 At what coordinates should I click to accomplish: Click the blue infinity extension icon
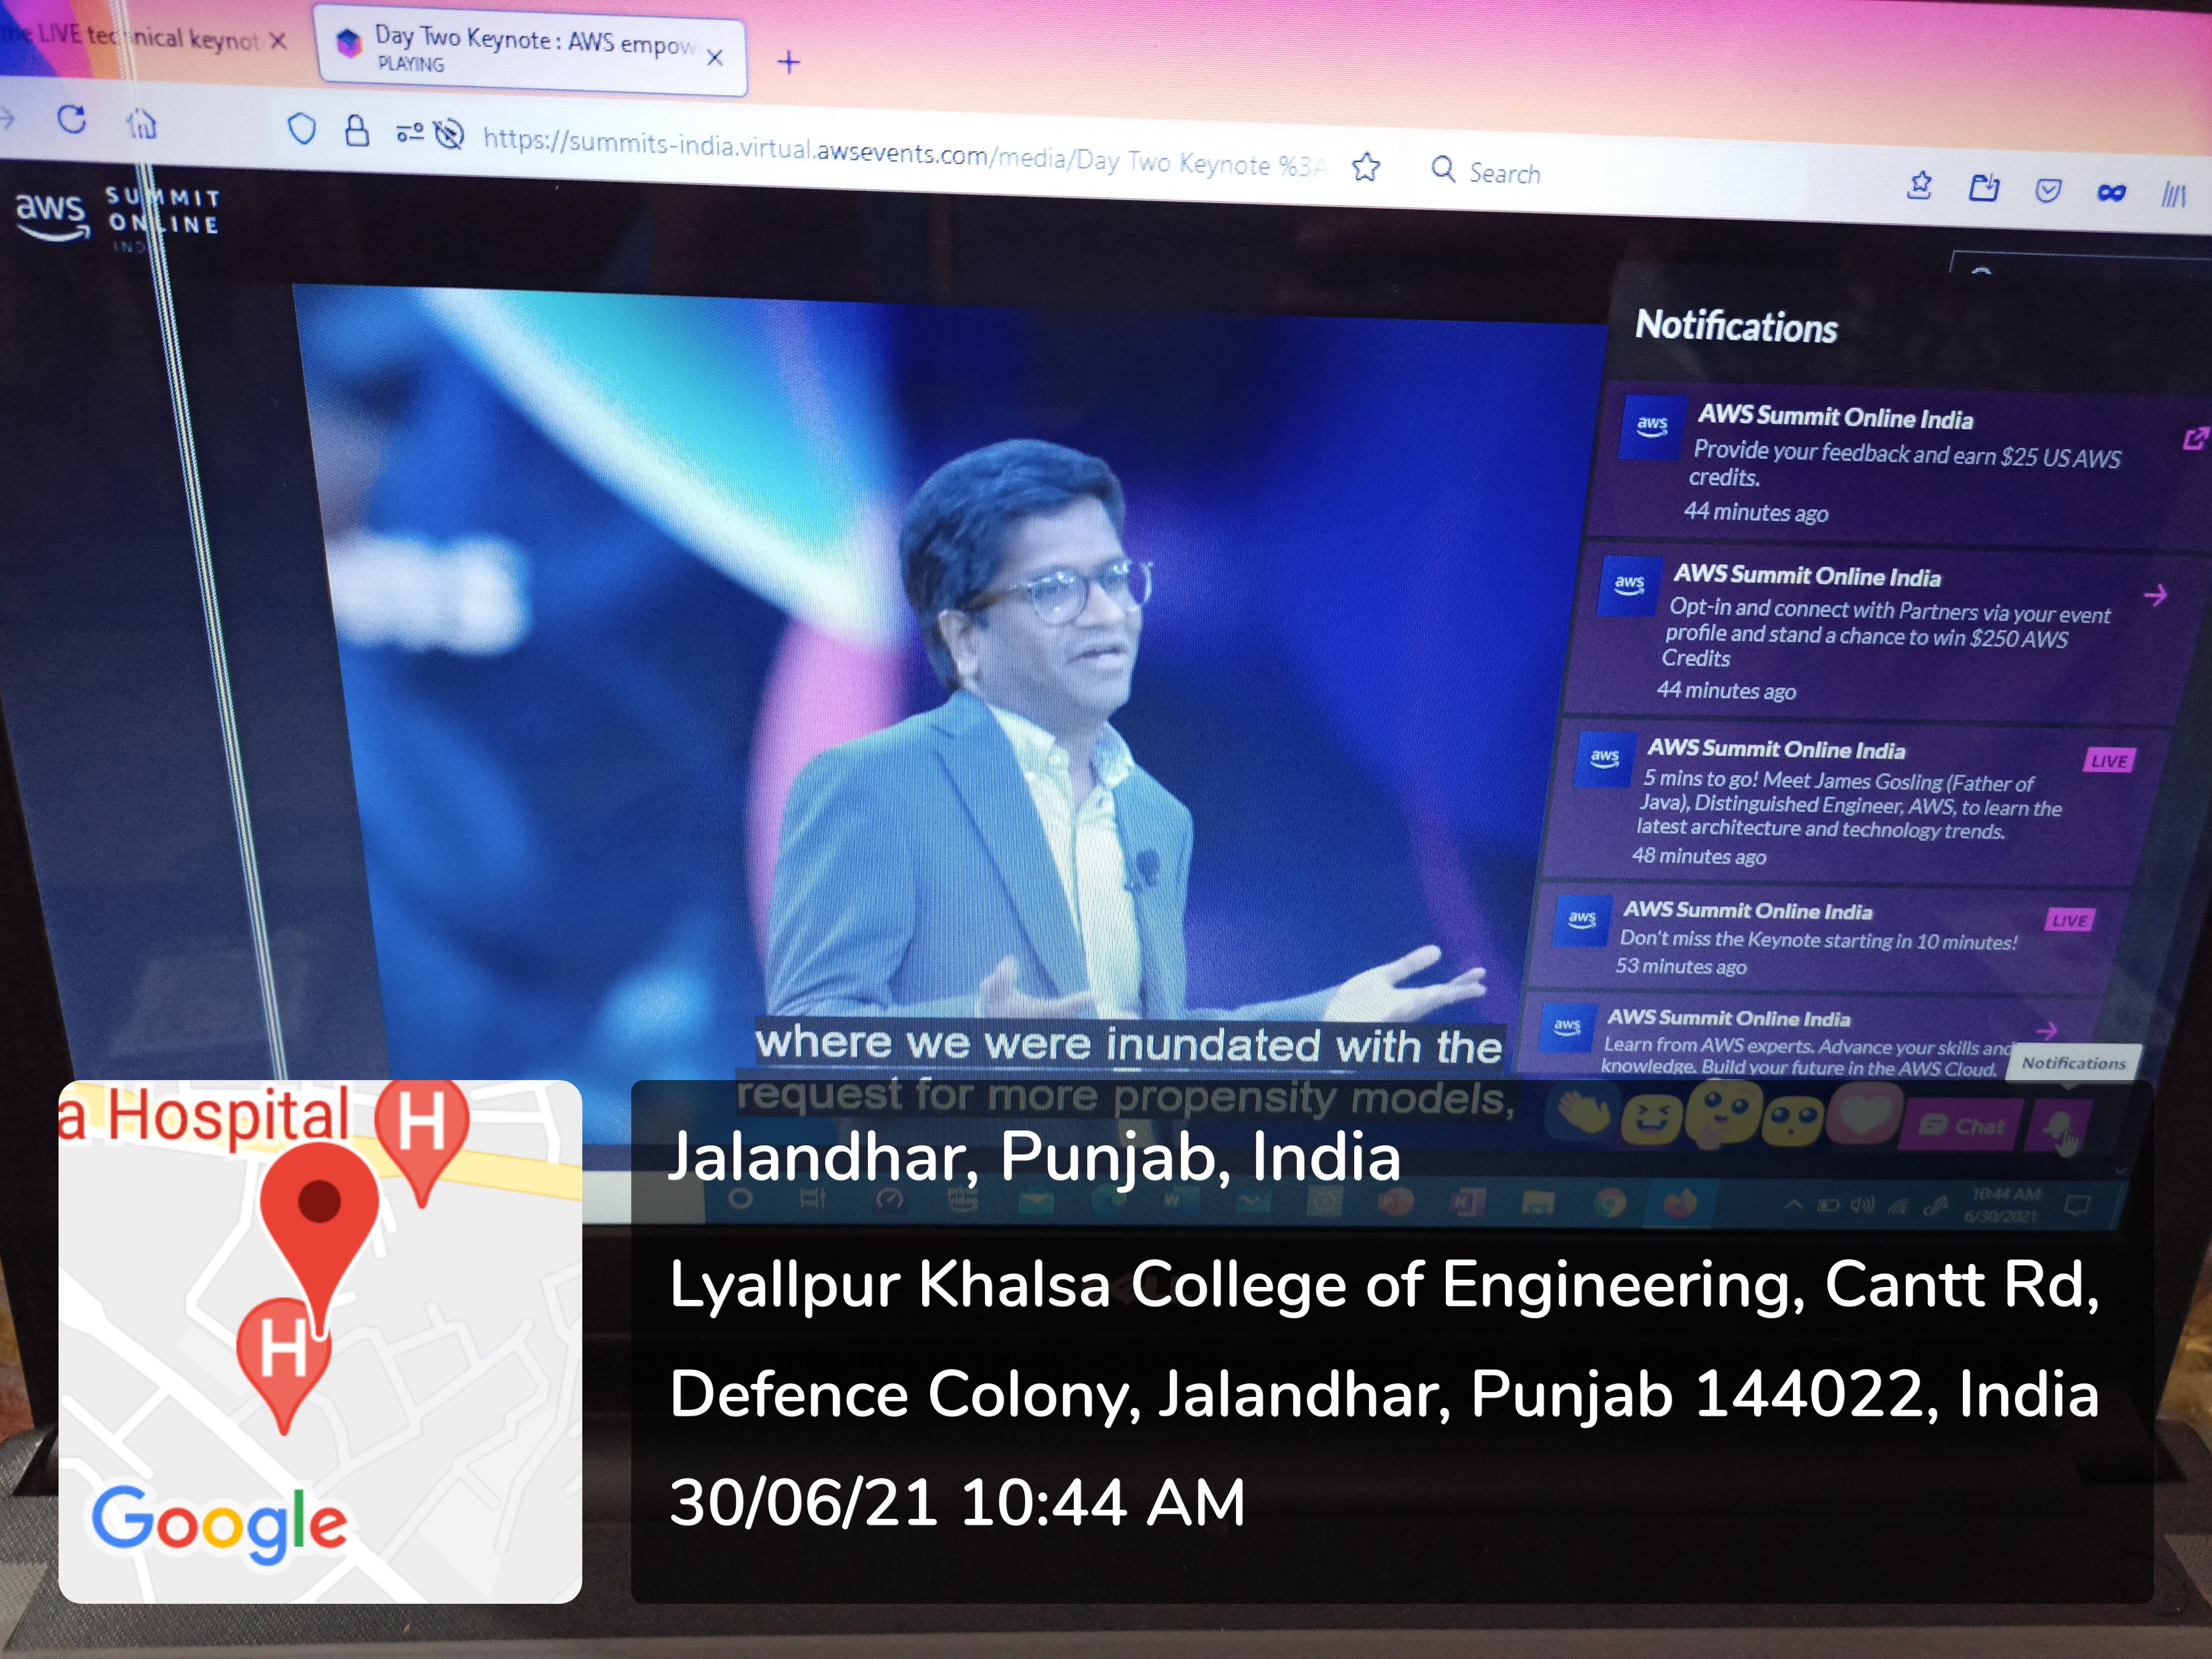(2111, 192)
